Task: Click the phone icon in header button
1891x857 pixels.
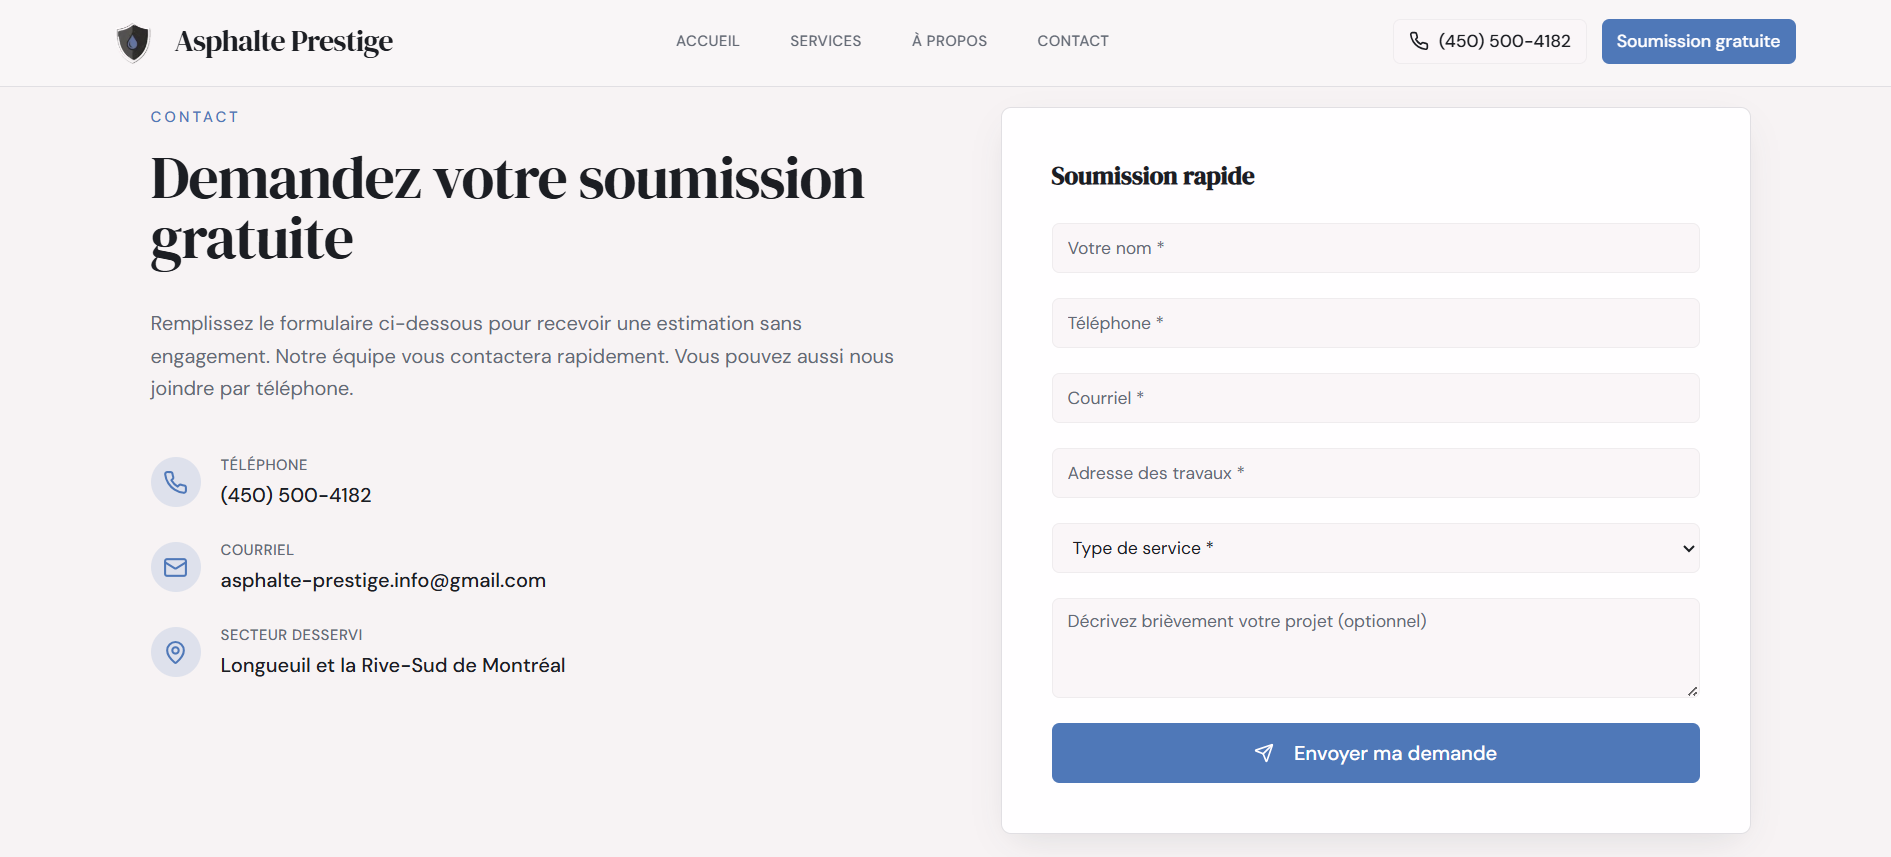Action: 1418,41
